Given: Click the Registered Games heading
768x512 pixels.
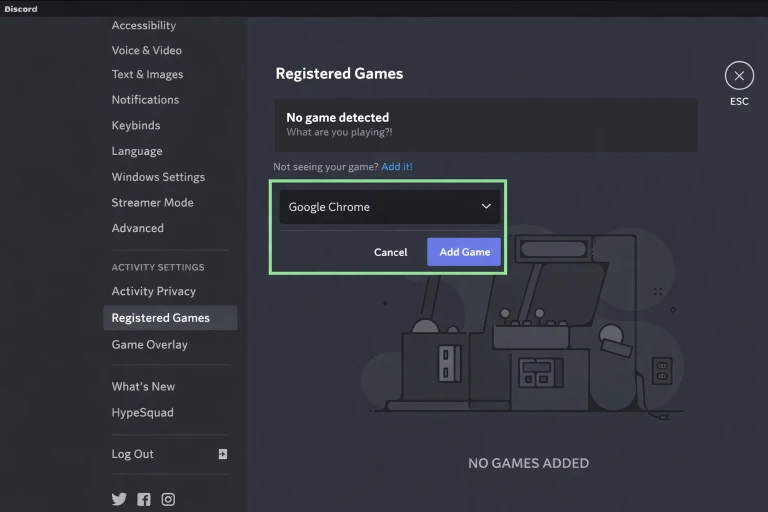Looking at the screenshot, I should click(x=339, y=73).
